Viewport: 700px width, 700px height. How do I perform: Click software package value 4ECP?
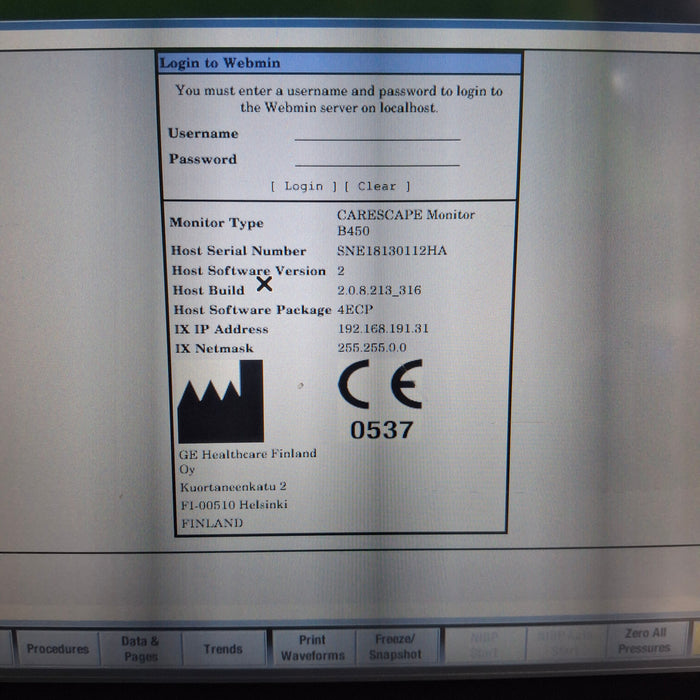[355, 309]
